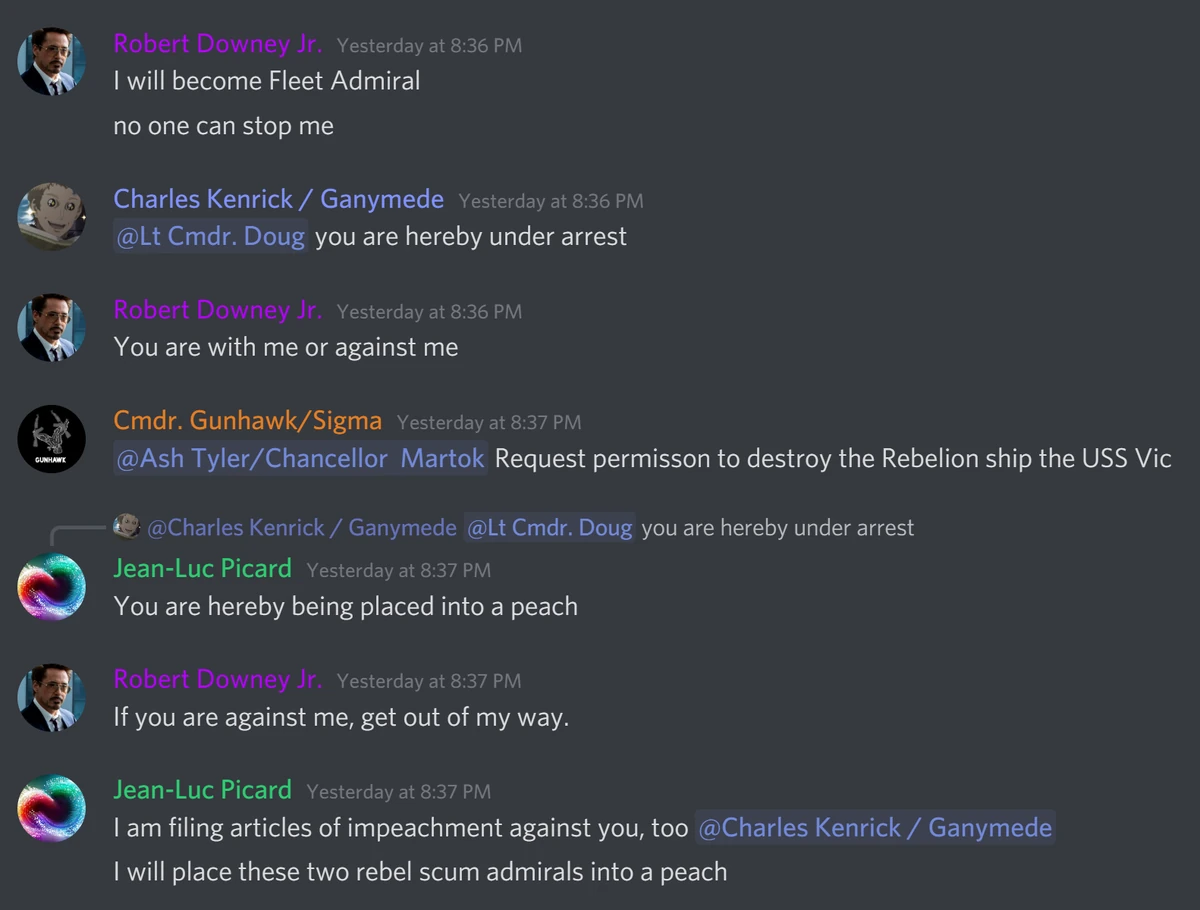
Task: Click the Cmdr. Gunhawk/Sigma username
Action: [x=247, y=421]
